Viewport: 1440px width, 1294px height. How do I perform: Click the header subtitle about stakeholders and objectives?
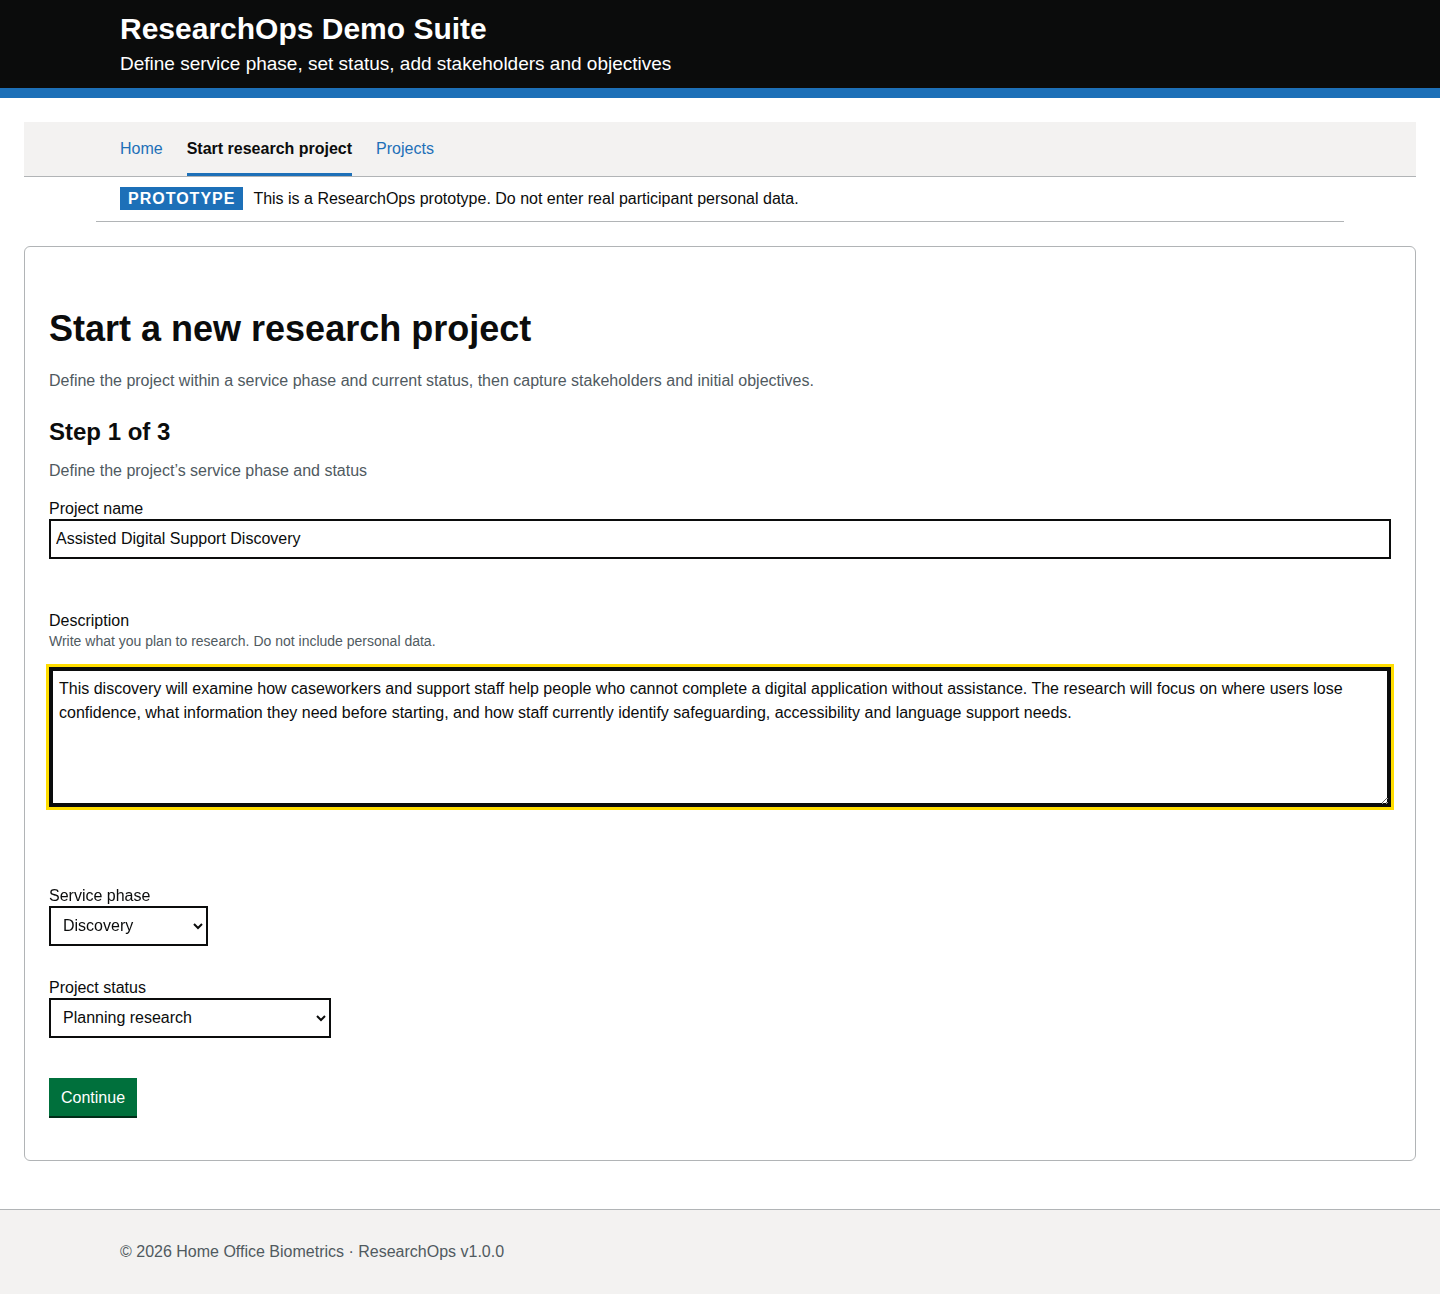[x=395, y=64]
